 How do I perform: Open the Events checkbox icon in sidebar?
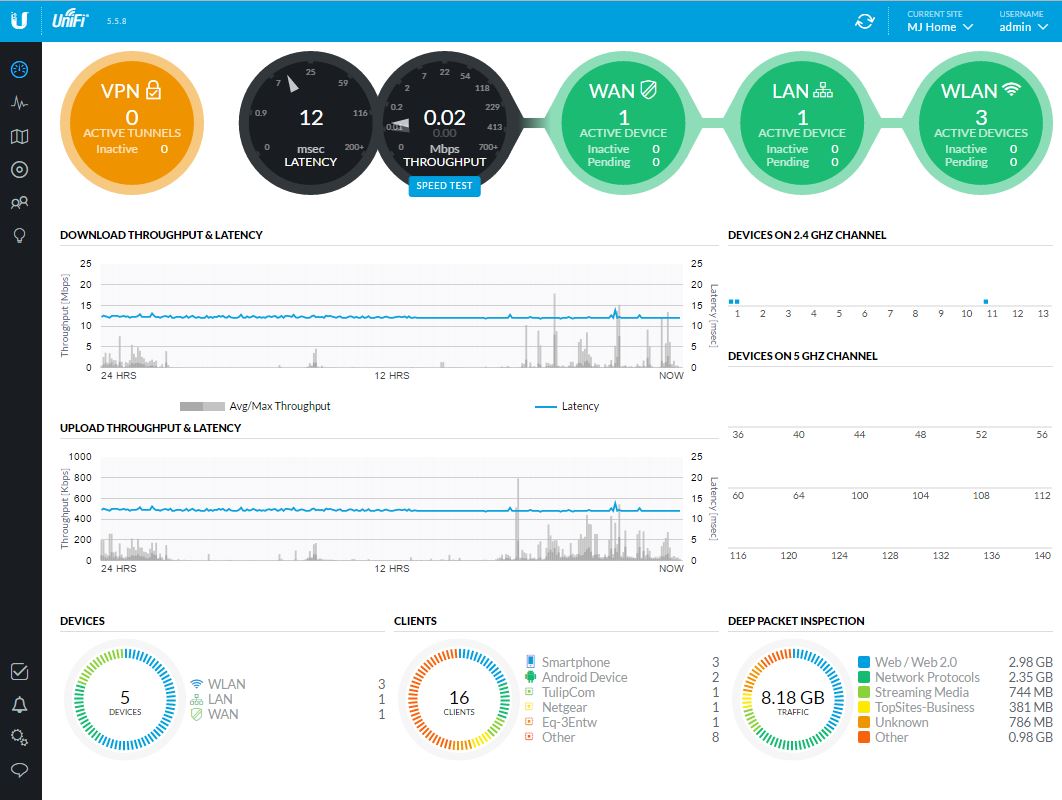tap(20, 671)
